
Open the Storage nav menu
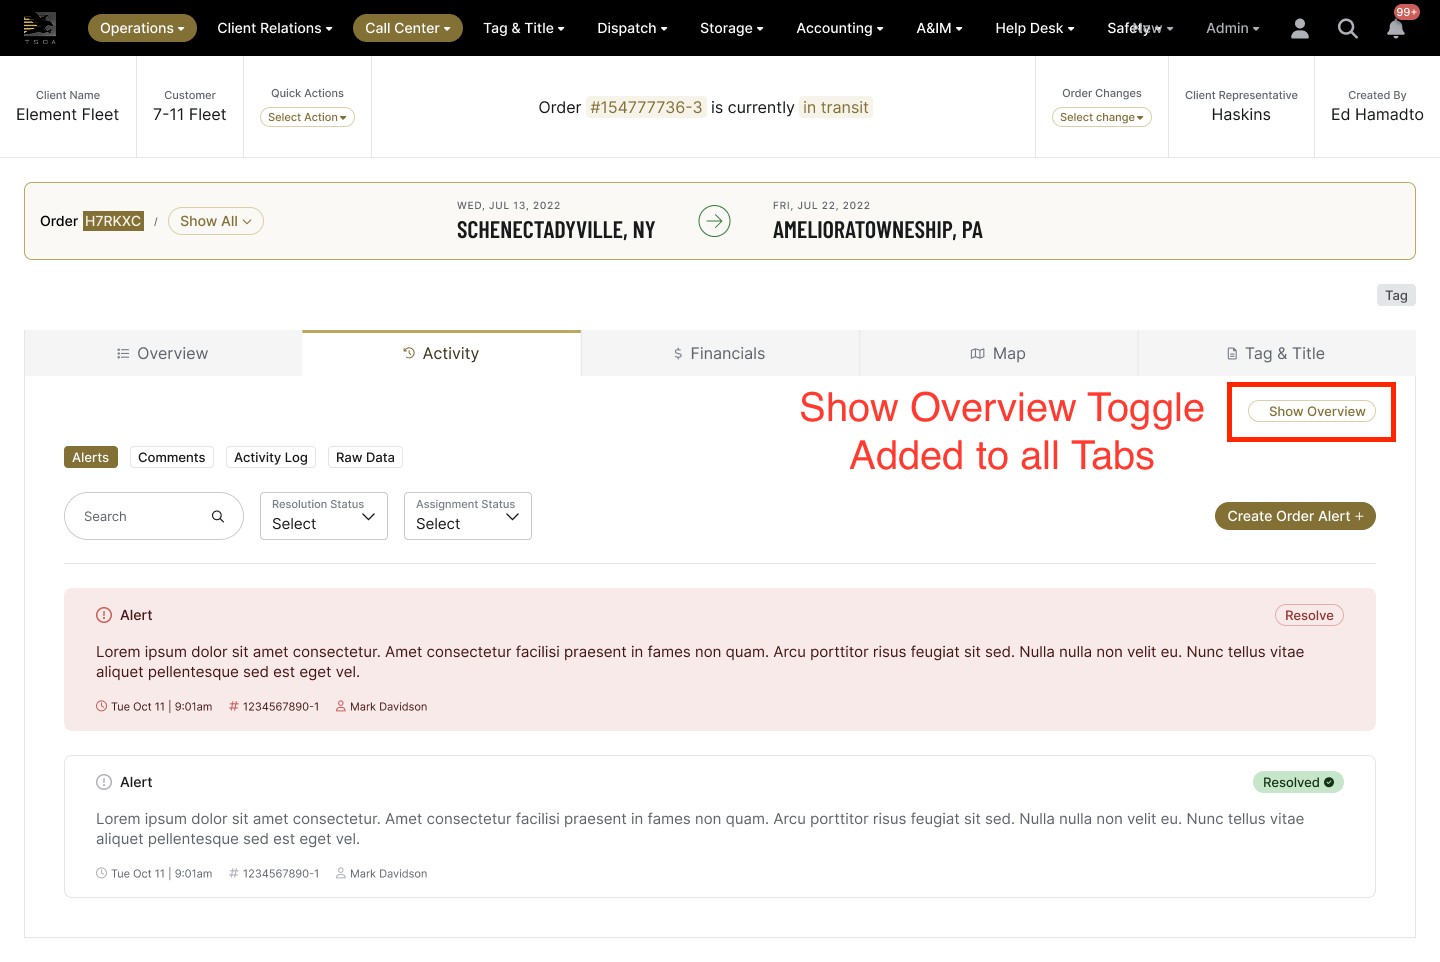[x=732, y=28]
